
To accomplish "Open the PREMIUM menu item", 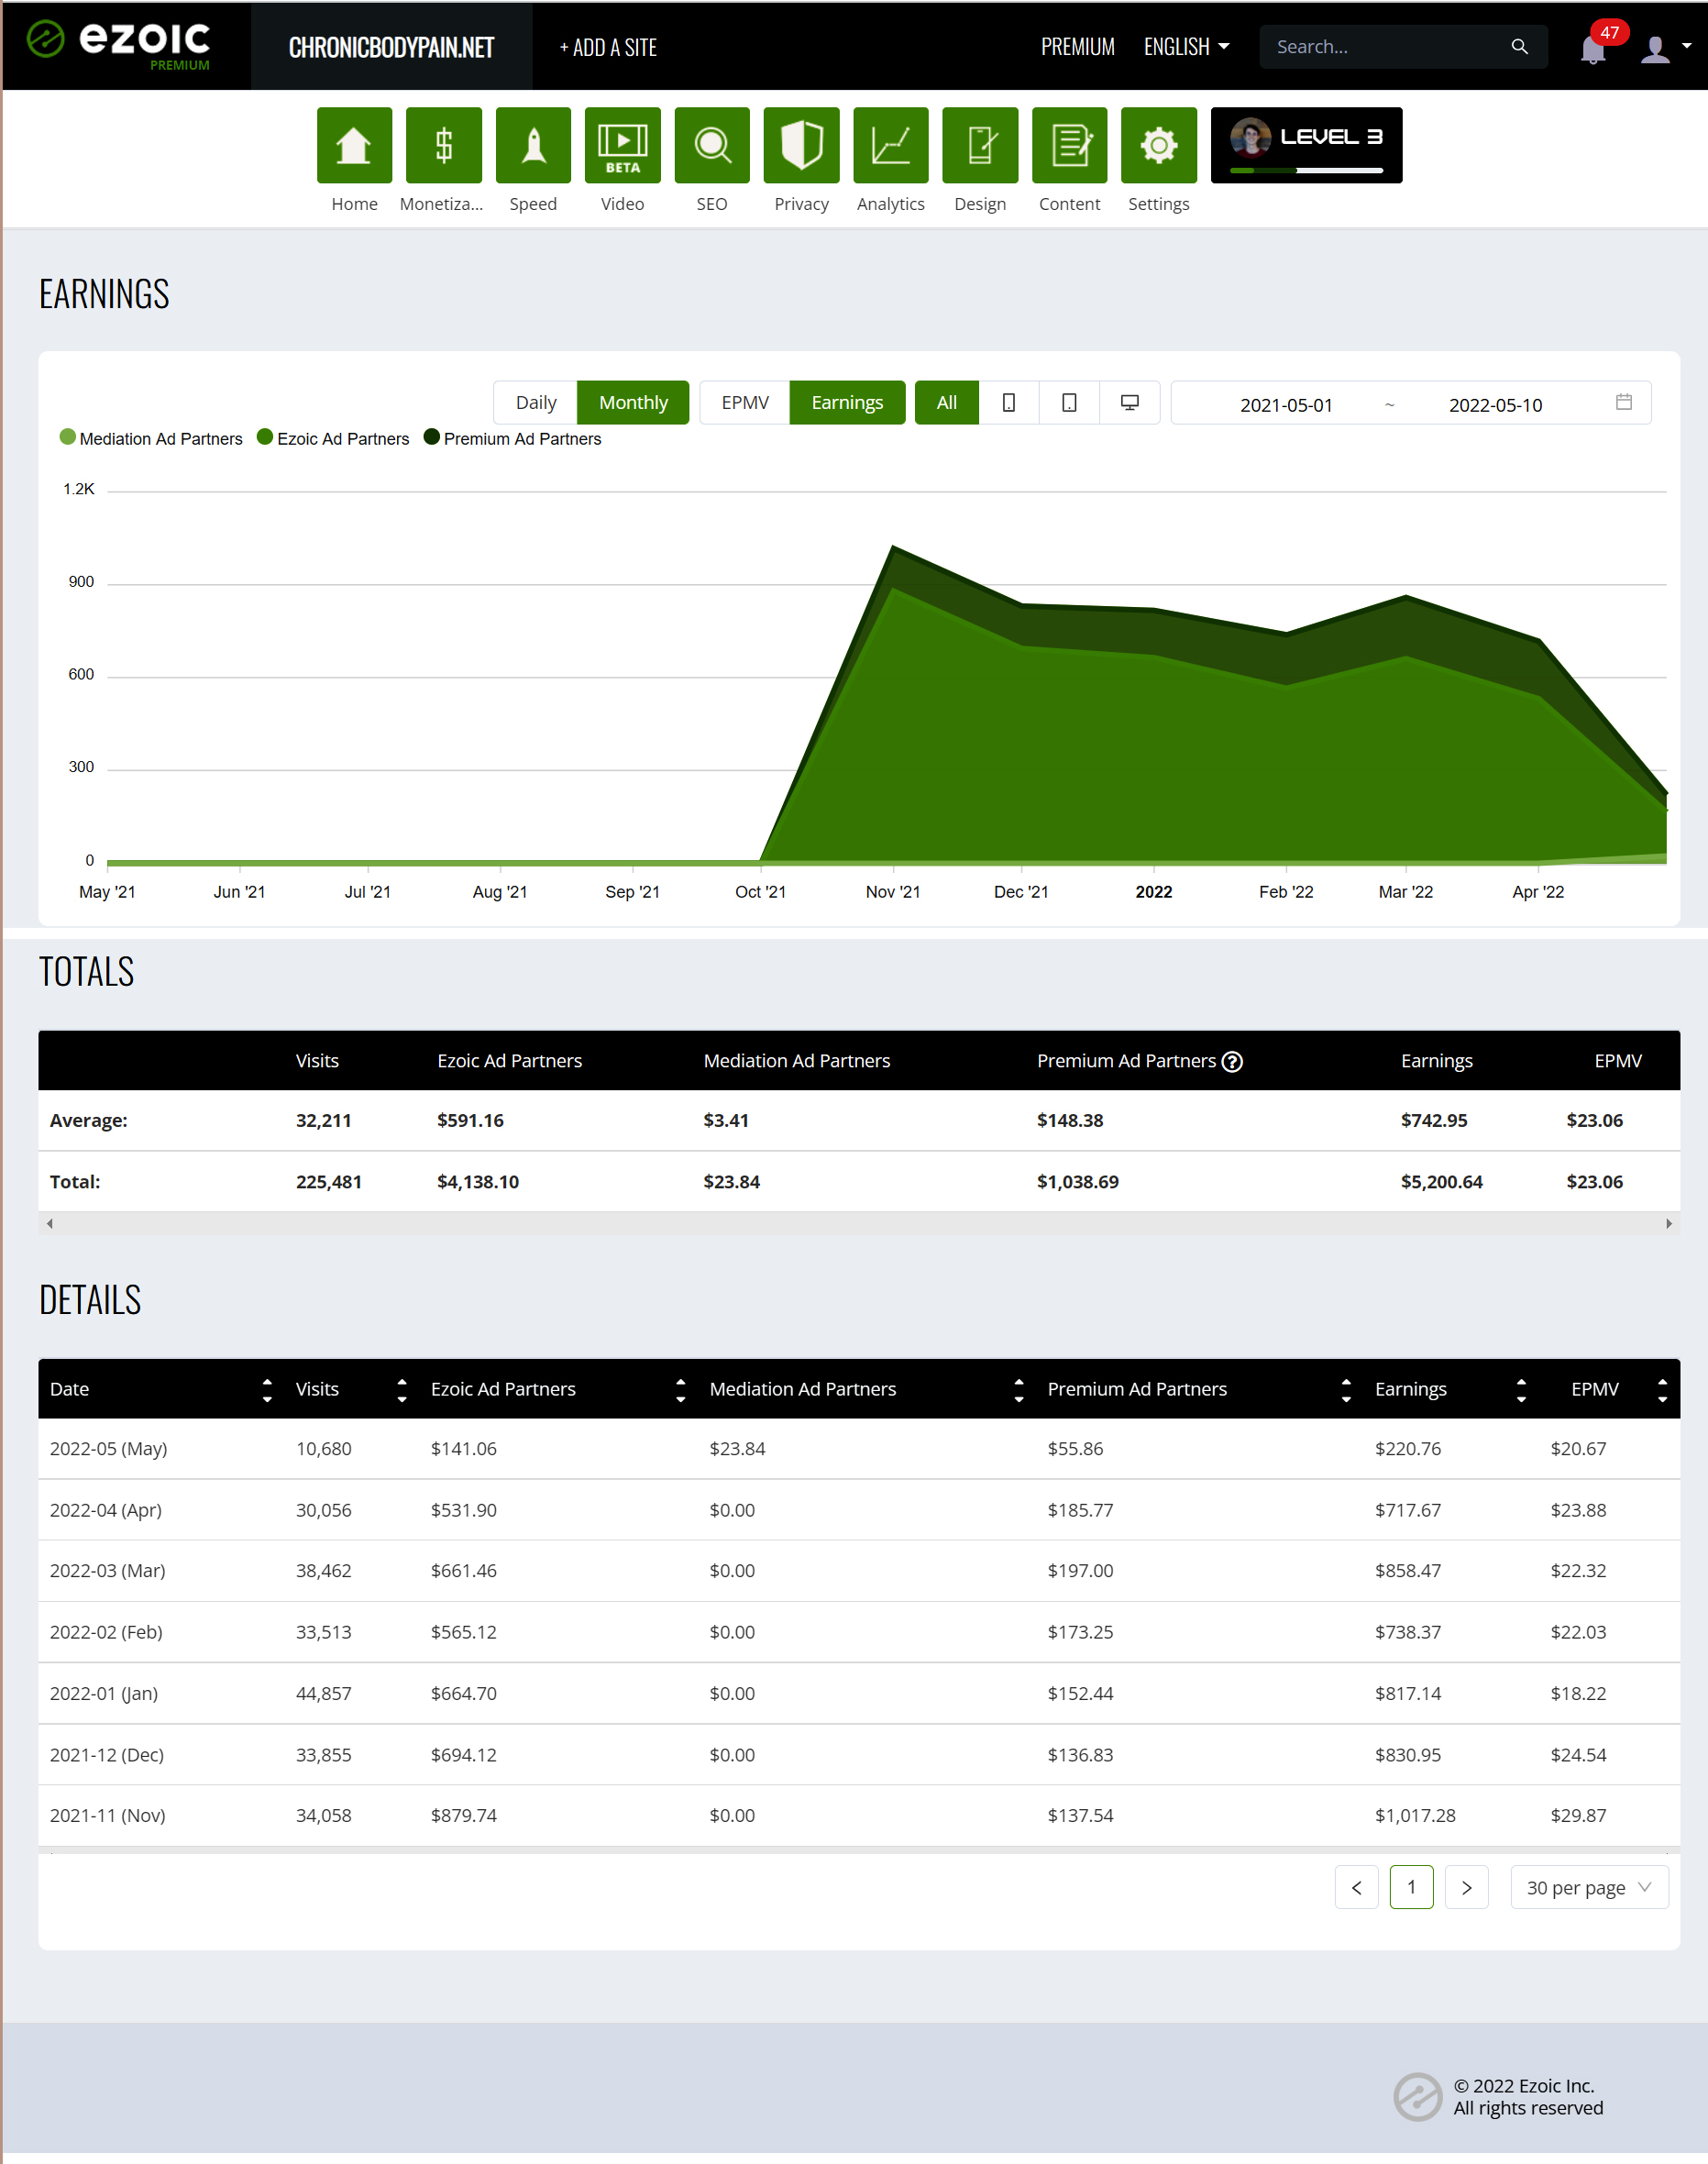I will coord(1077,47).
